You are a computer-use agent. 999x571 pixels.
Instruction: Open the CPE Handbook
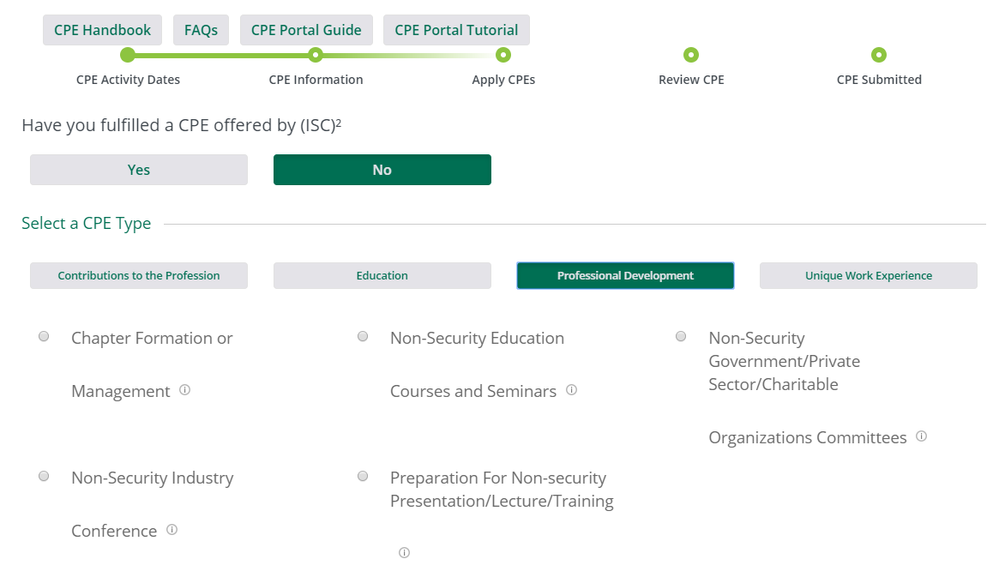click(x=102, y=30)
